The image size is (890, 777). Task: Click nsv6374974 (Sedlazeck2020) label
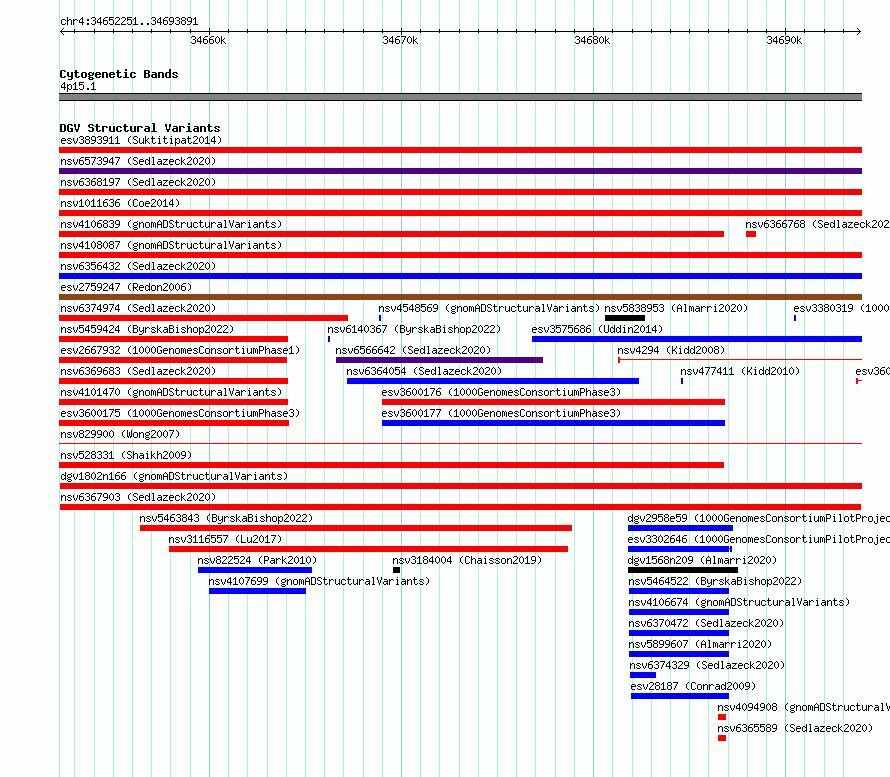(138, 308)
